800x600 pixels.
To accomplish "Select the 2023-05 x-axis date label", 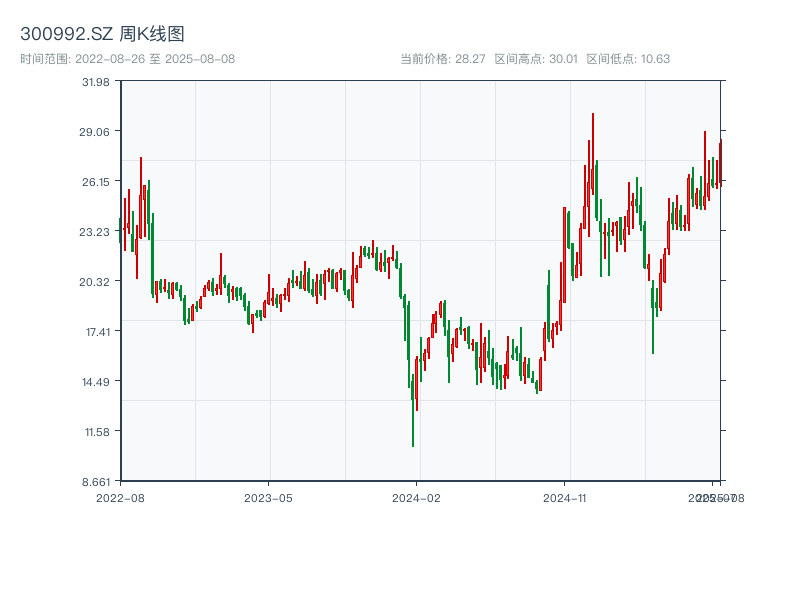I will click(268, 496).
